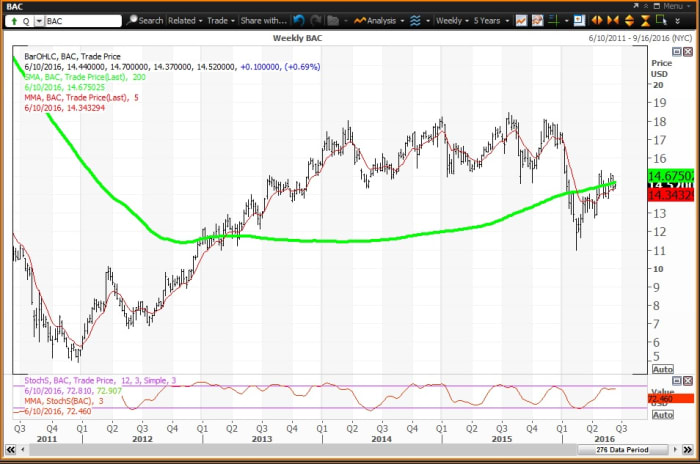Open the Related menu
This screenshot has width=700, height=464.
185,20
